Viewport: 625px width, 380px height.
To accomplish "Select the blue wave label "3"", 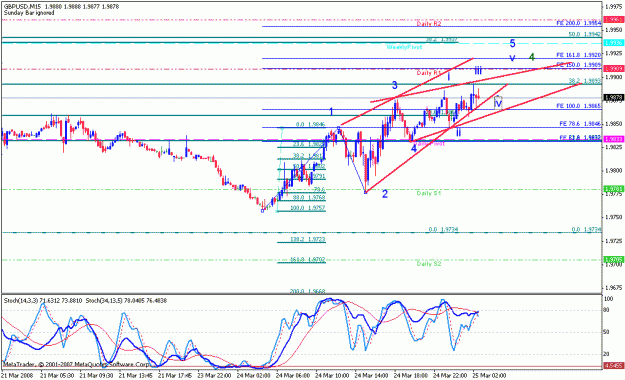I will tap(394, 85).
